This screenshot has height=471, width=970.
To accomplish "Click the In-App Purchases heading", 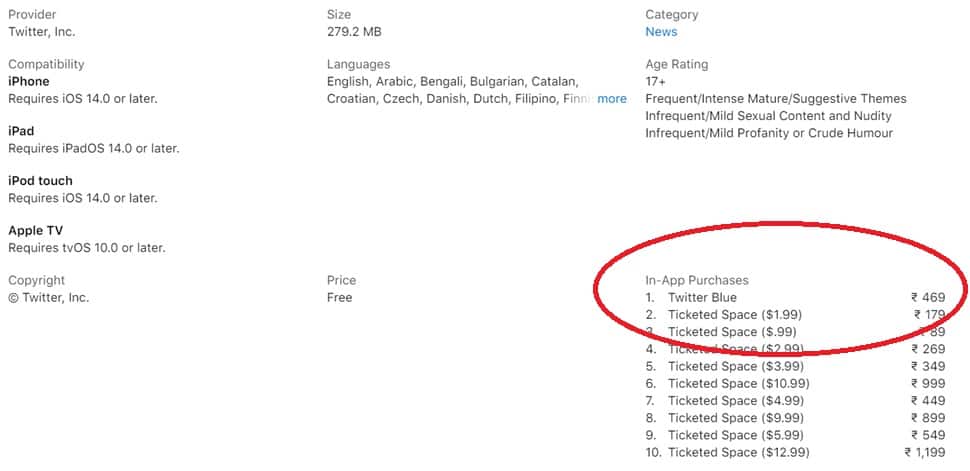I will click(697, 280).
